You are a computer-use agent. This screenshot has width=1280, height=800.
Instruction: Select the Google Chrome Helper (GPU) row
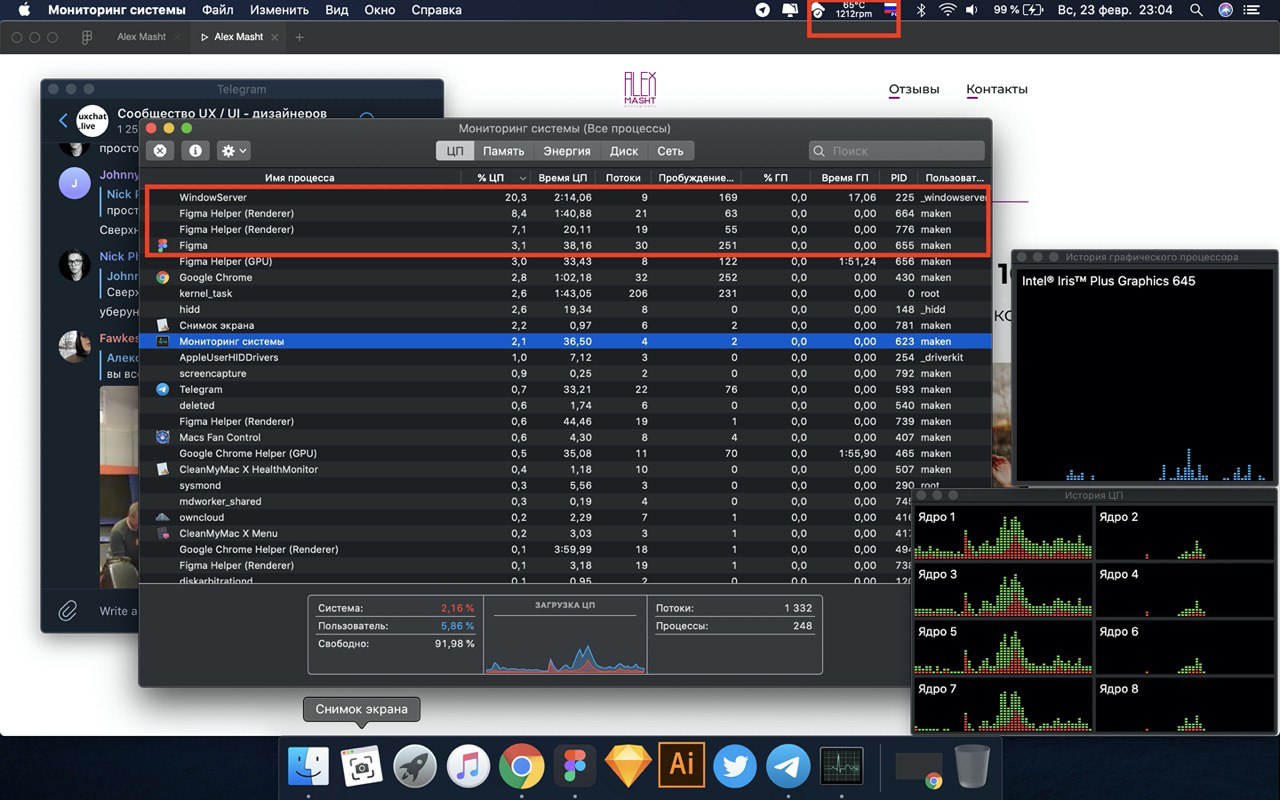565,454
